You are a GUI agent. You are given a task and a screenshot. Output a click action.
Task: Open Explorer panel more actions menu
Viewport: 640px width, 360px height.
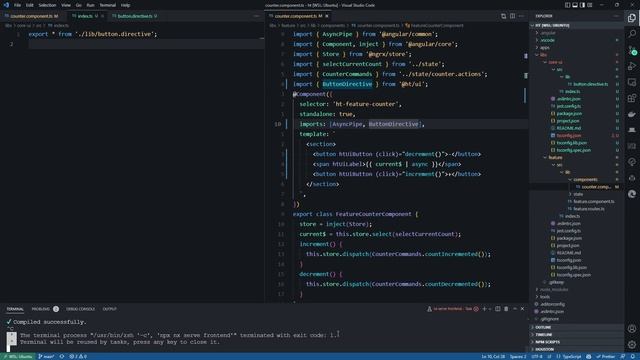click(x=616, y=16)
